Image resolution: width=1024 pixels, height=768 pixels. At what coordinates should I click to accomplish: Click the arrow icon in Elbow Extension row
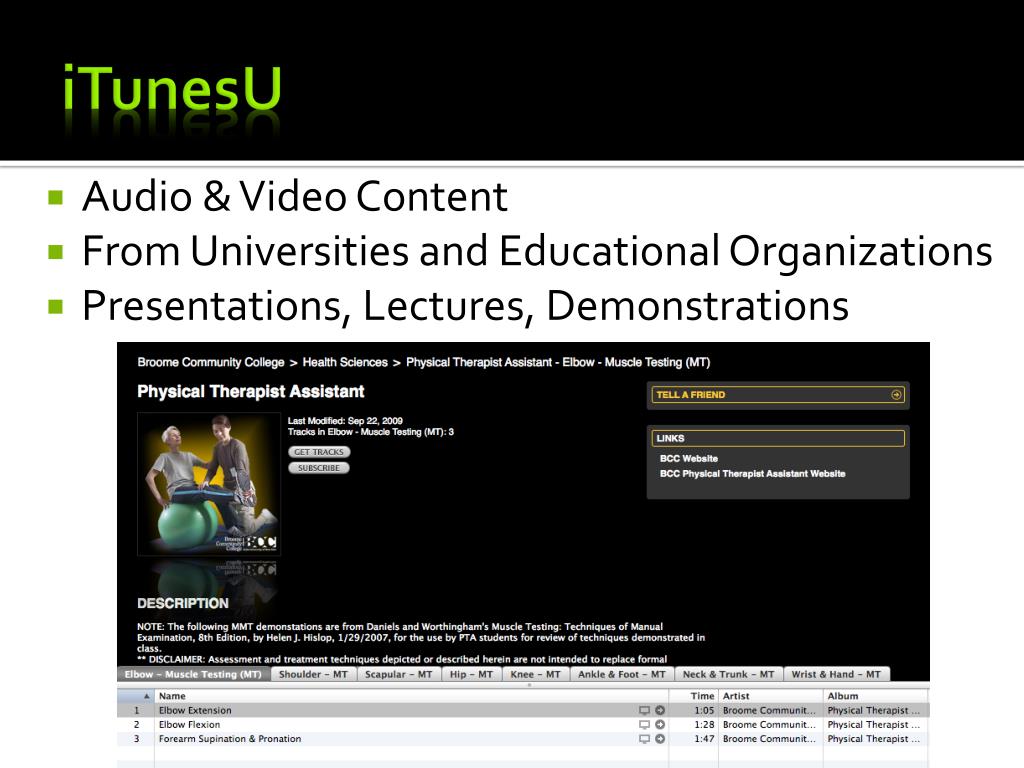click(x=660, y=710)
